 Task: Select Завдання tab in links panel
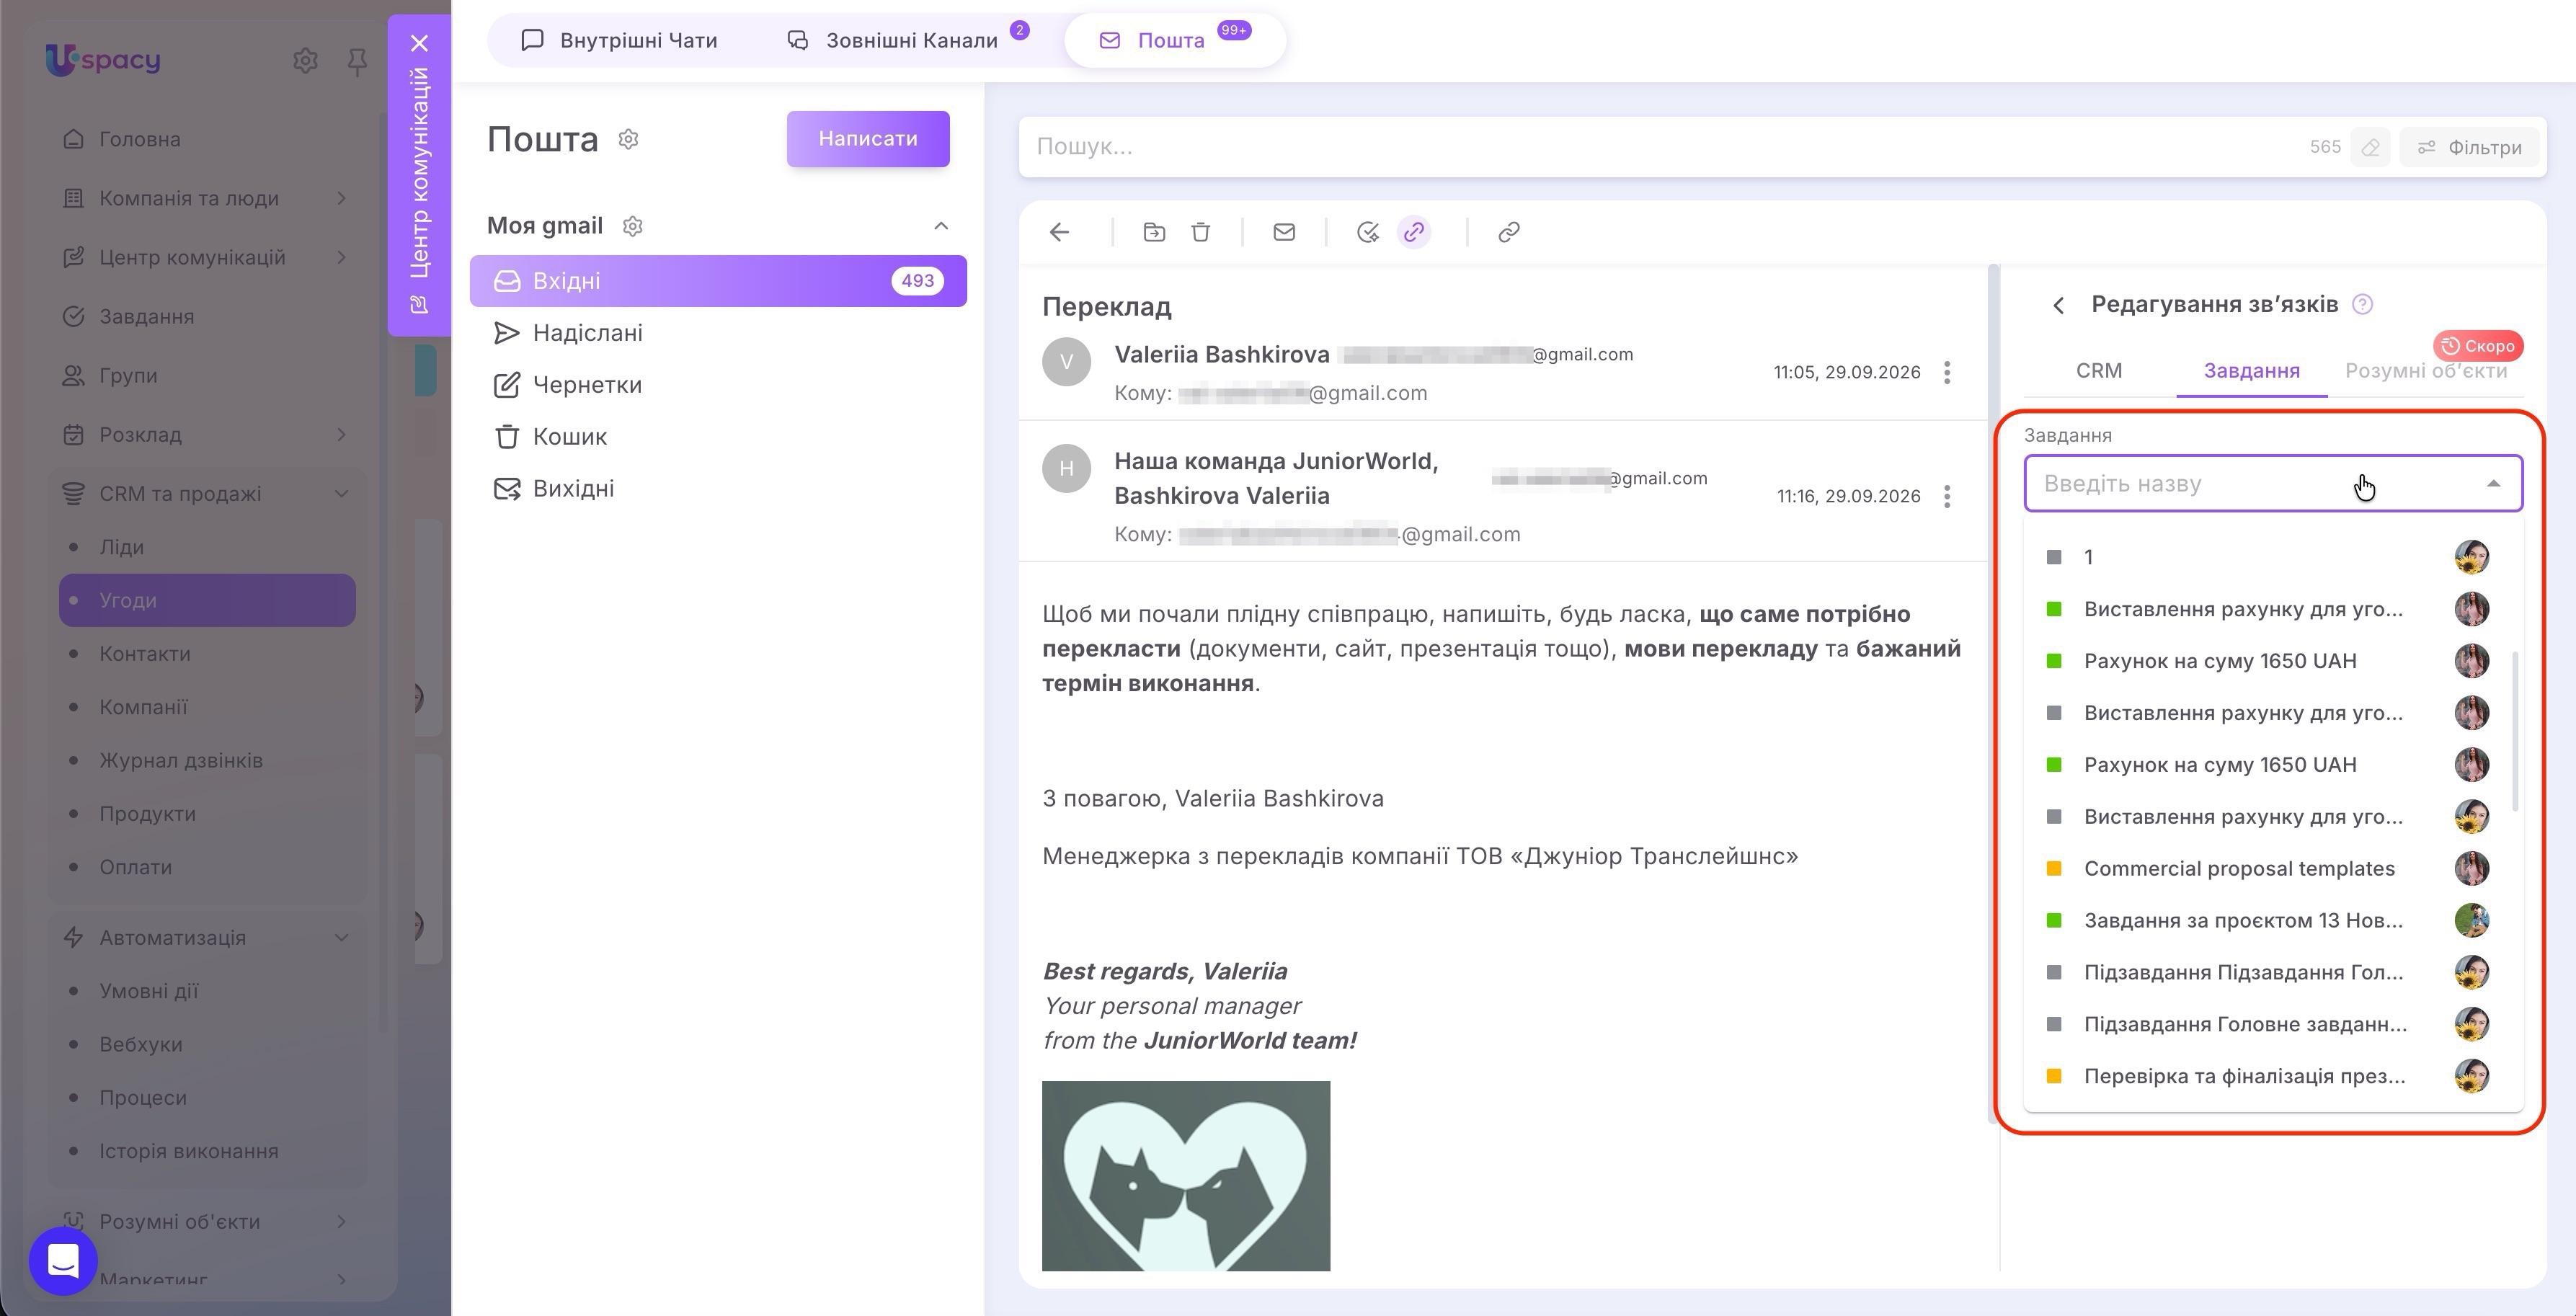pos(2251,371)
